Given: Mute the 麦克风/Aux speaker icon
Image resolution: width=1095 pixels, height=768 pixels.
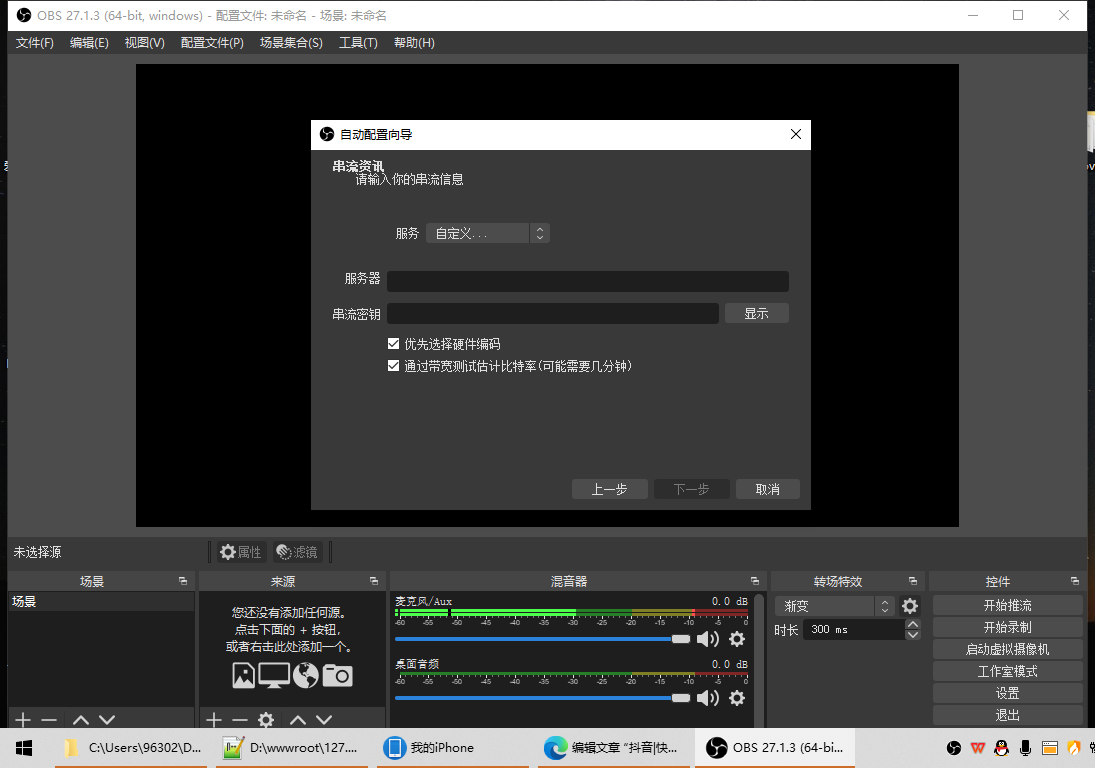Looking at the screenshot, I should [707, 639].
